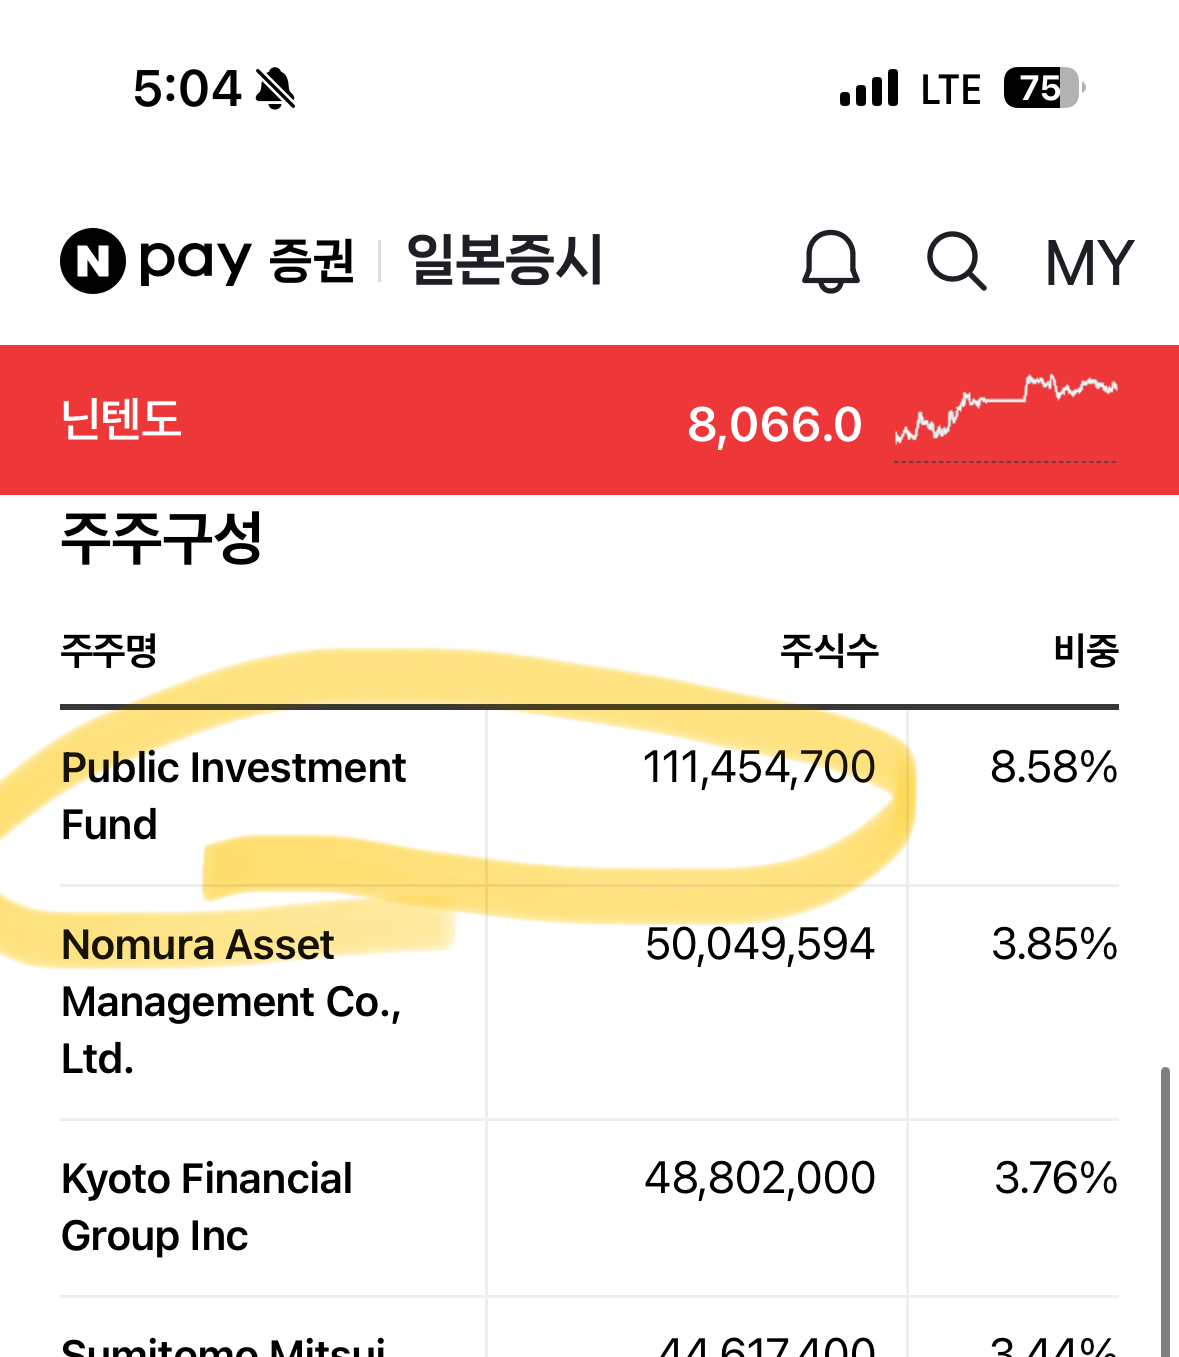Switch to the 일본증시 tab
The image size is (1179, 1357).
[x=505, y=259]
